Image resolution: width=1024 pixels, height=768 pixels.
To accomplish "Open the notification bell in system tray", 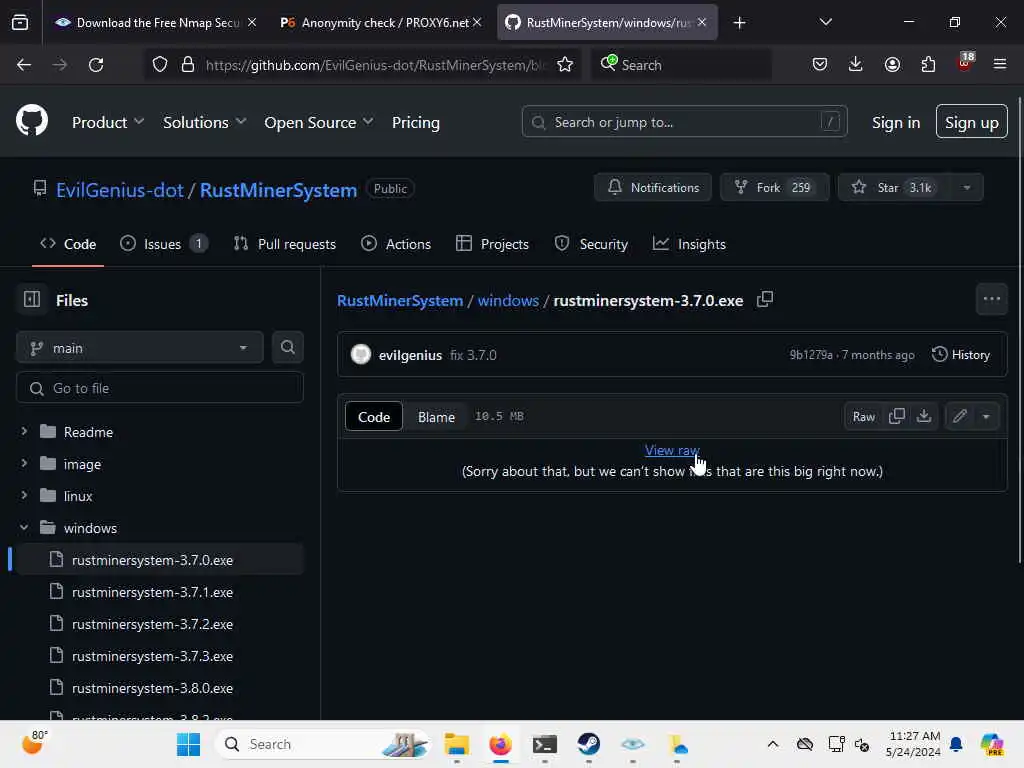I will pos(956,744).
